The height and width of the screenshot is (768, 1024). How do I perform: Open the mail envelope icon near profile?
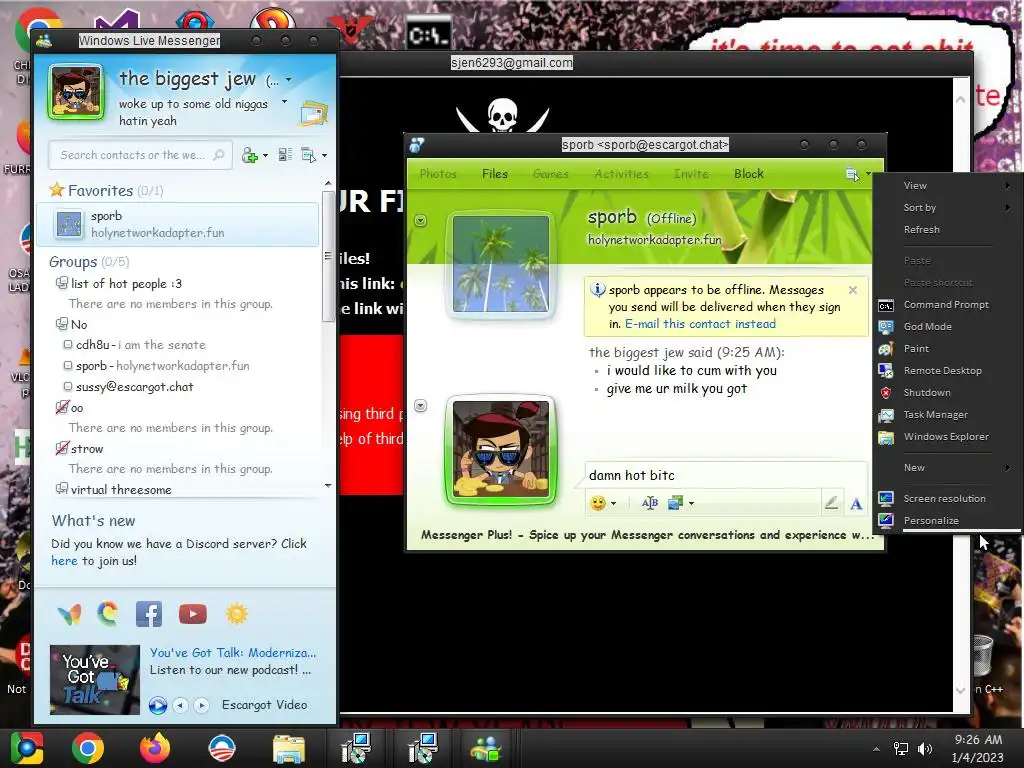pyautogui.click(x=314, y=113)
